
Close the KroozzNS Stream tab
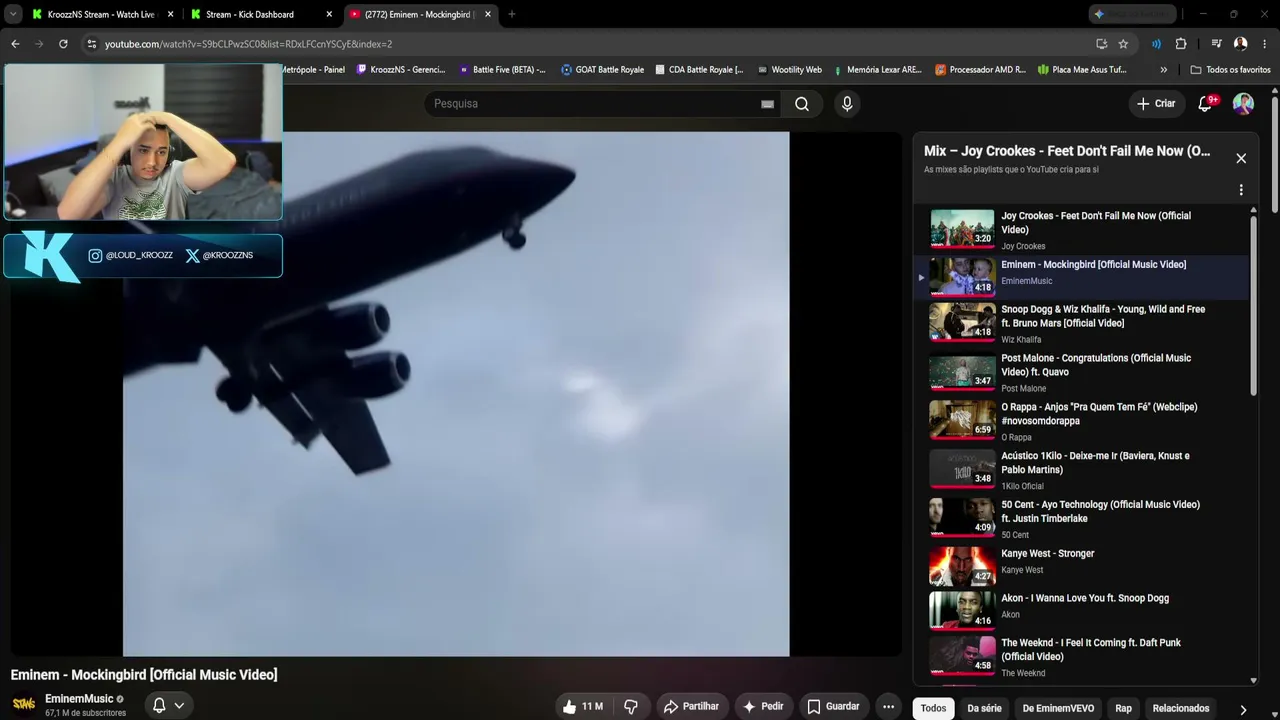pos(170,14)
